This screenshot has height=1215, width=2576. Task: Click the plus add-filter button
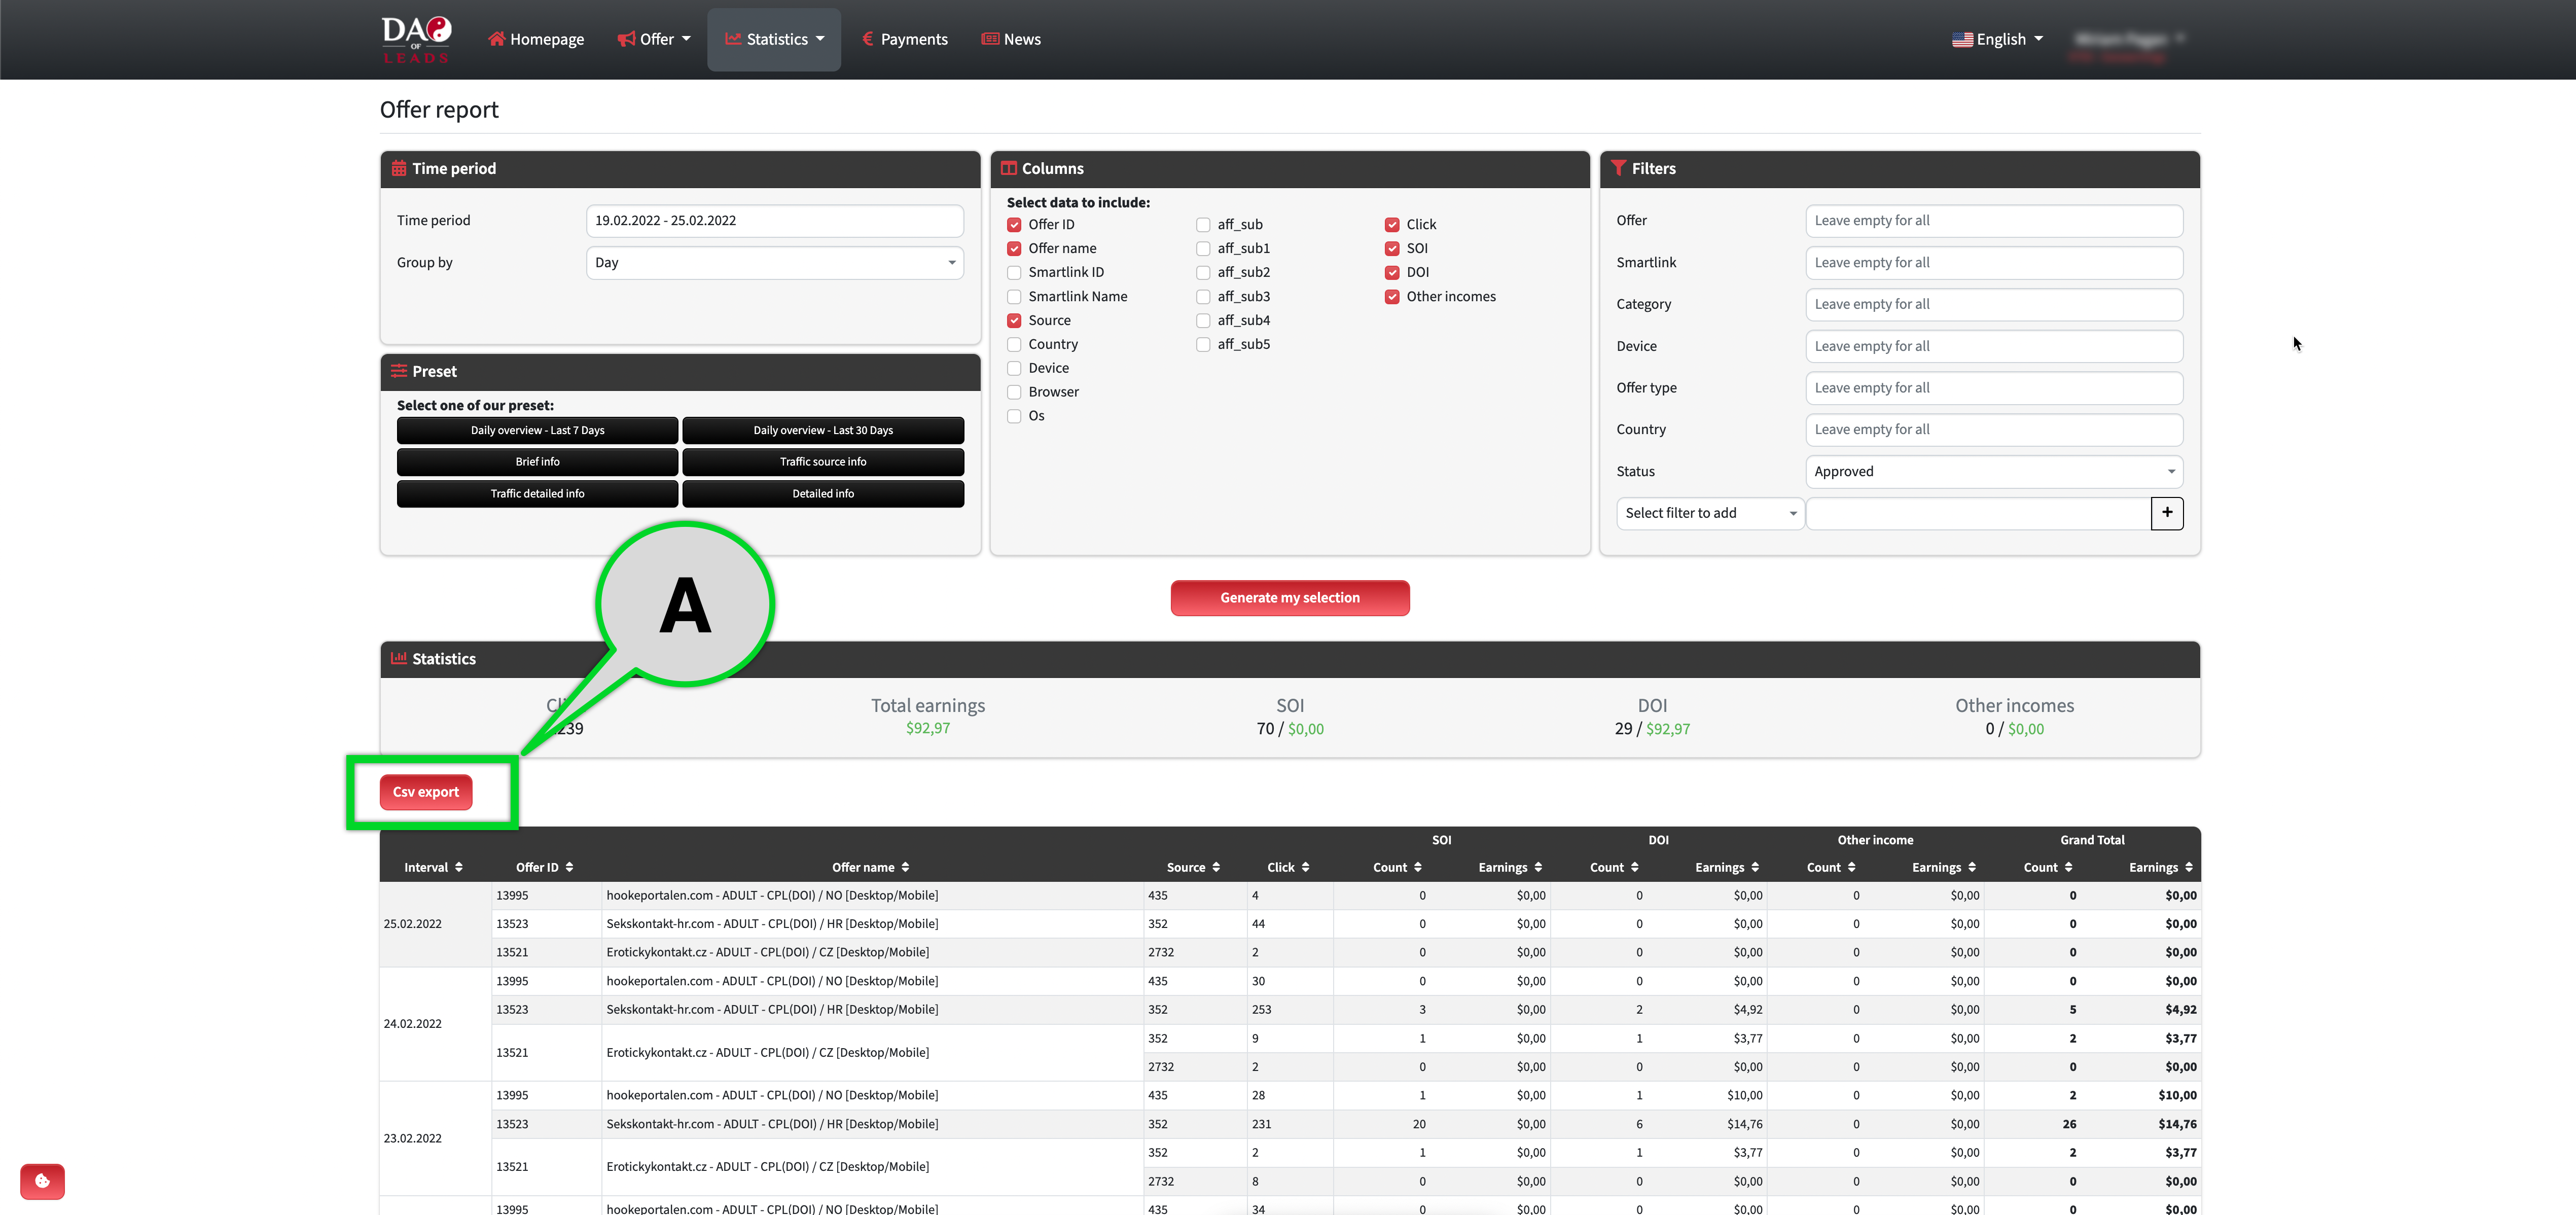tap(2166, 513)
